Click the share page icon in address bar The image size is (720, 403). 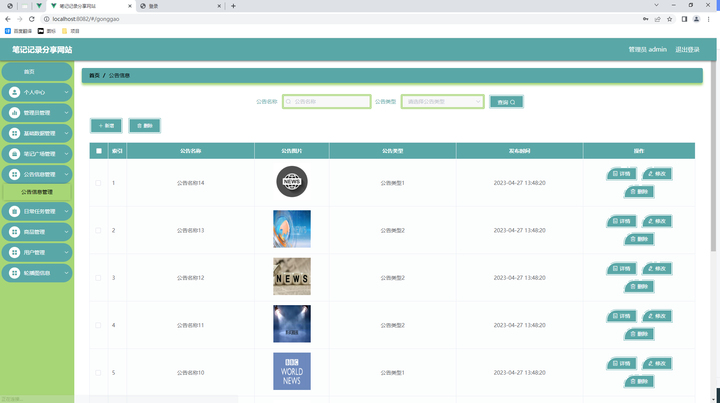coord(658,19)
